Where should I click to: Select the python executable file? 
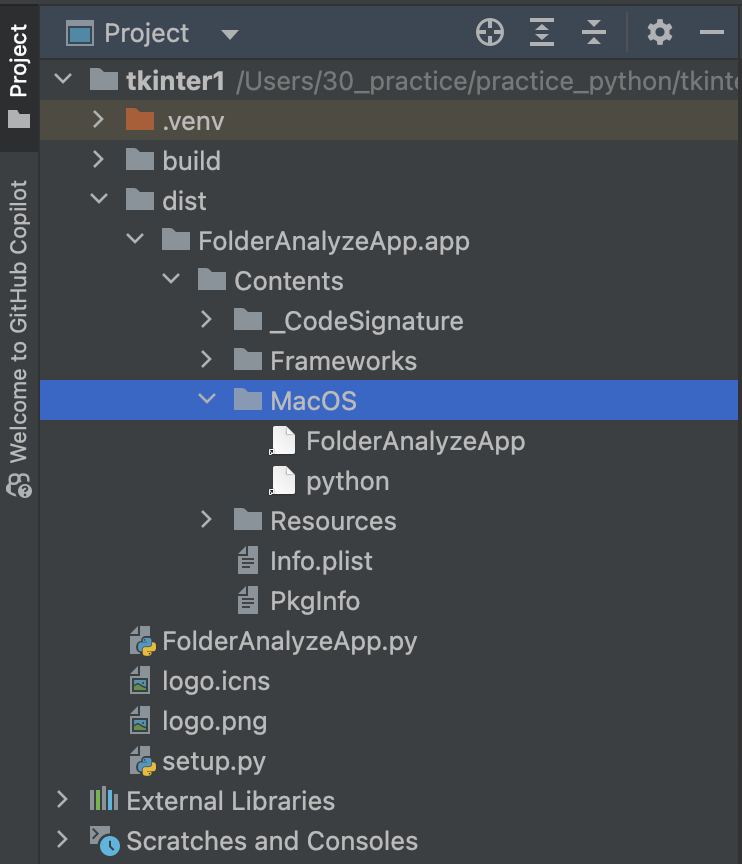[x=347, y=481]
